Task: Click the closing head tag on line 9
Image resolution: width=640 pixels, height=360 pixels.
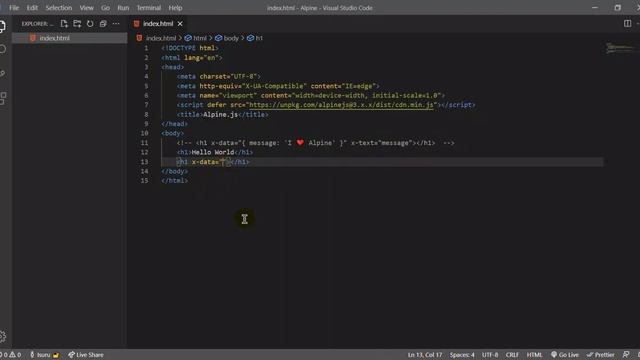Action: (174, 124)
